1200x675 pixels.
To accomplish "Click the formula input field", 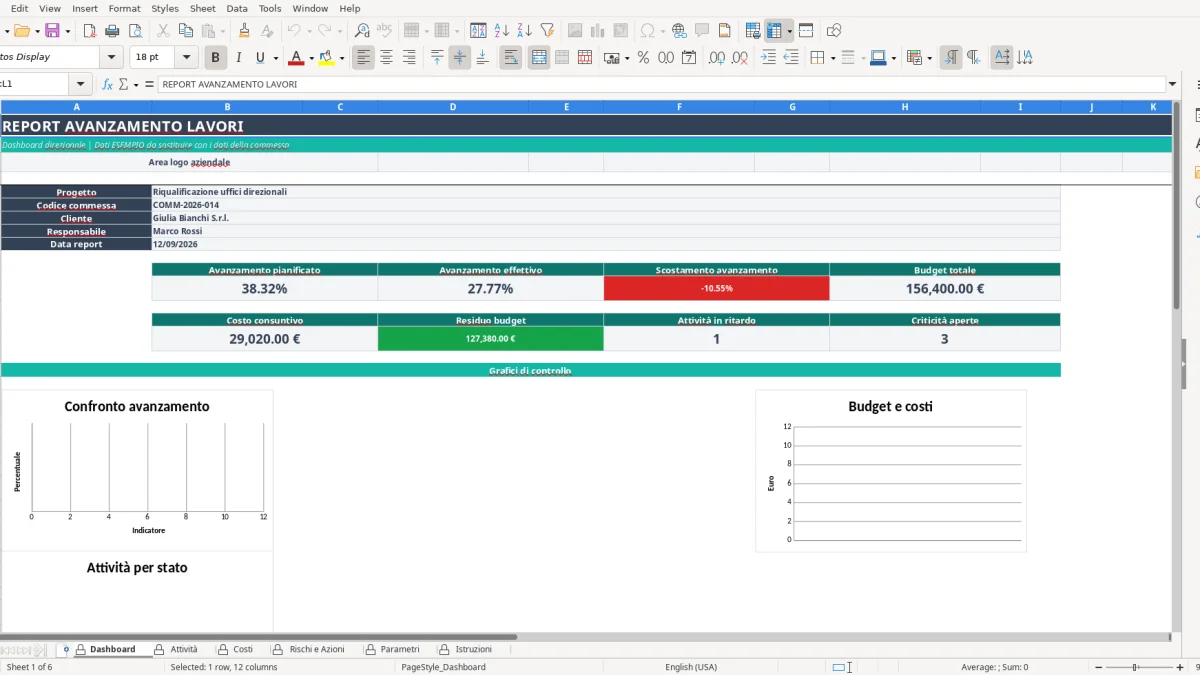I will click(x=662, y=84).
